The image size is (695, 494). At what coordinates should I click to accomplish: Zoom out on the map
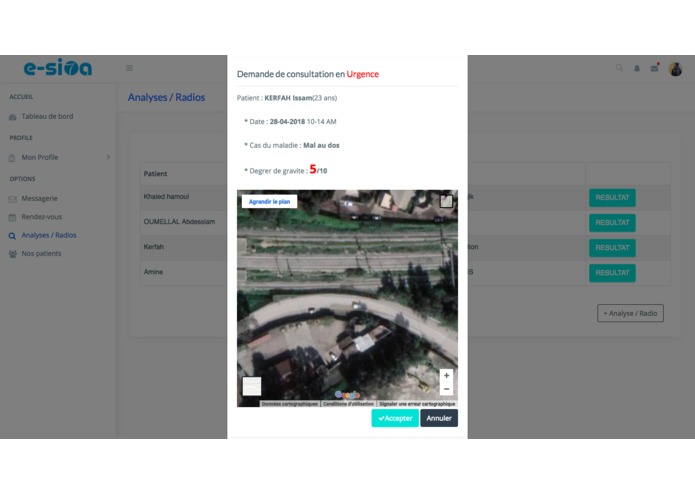446,389
